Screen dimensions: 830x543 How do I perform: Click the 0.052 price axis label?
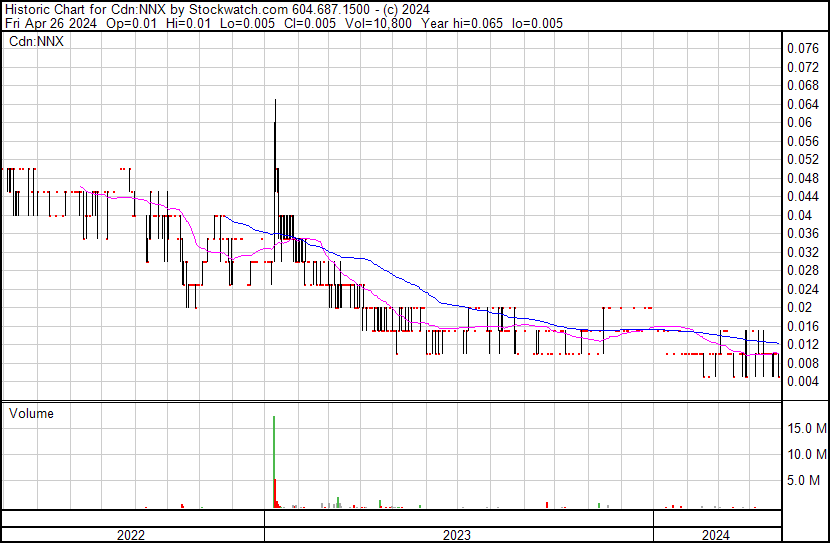click(802, 159)
